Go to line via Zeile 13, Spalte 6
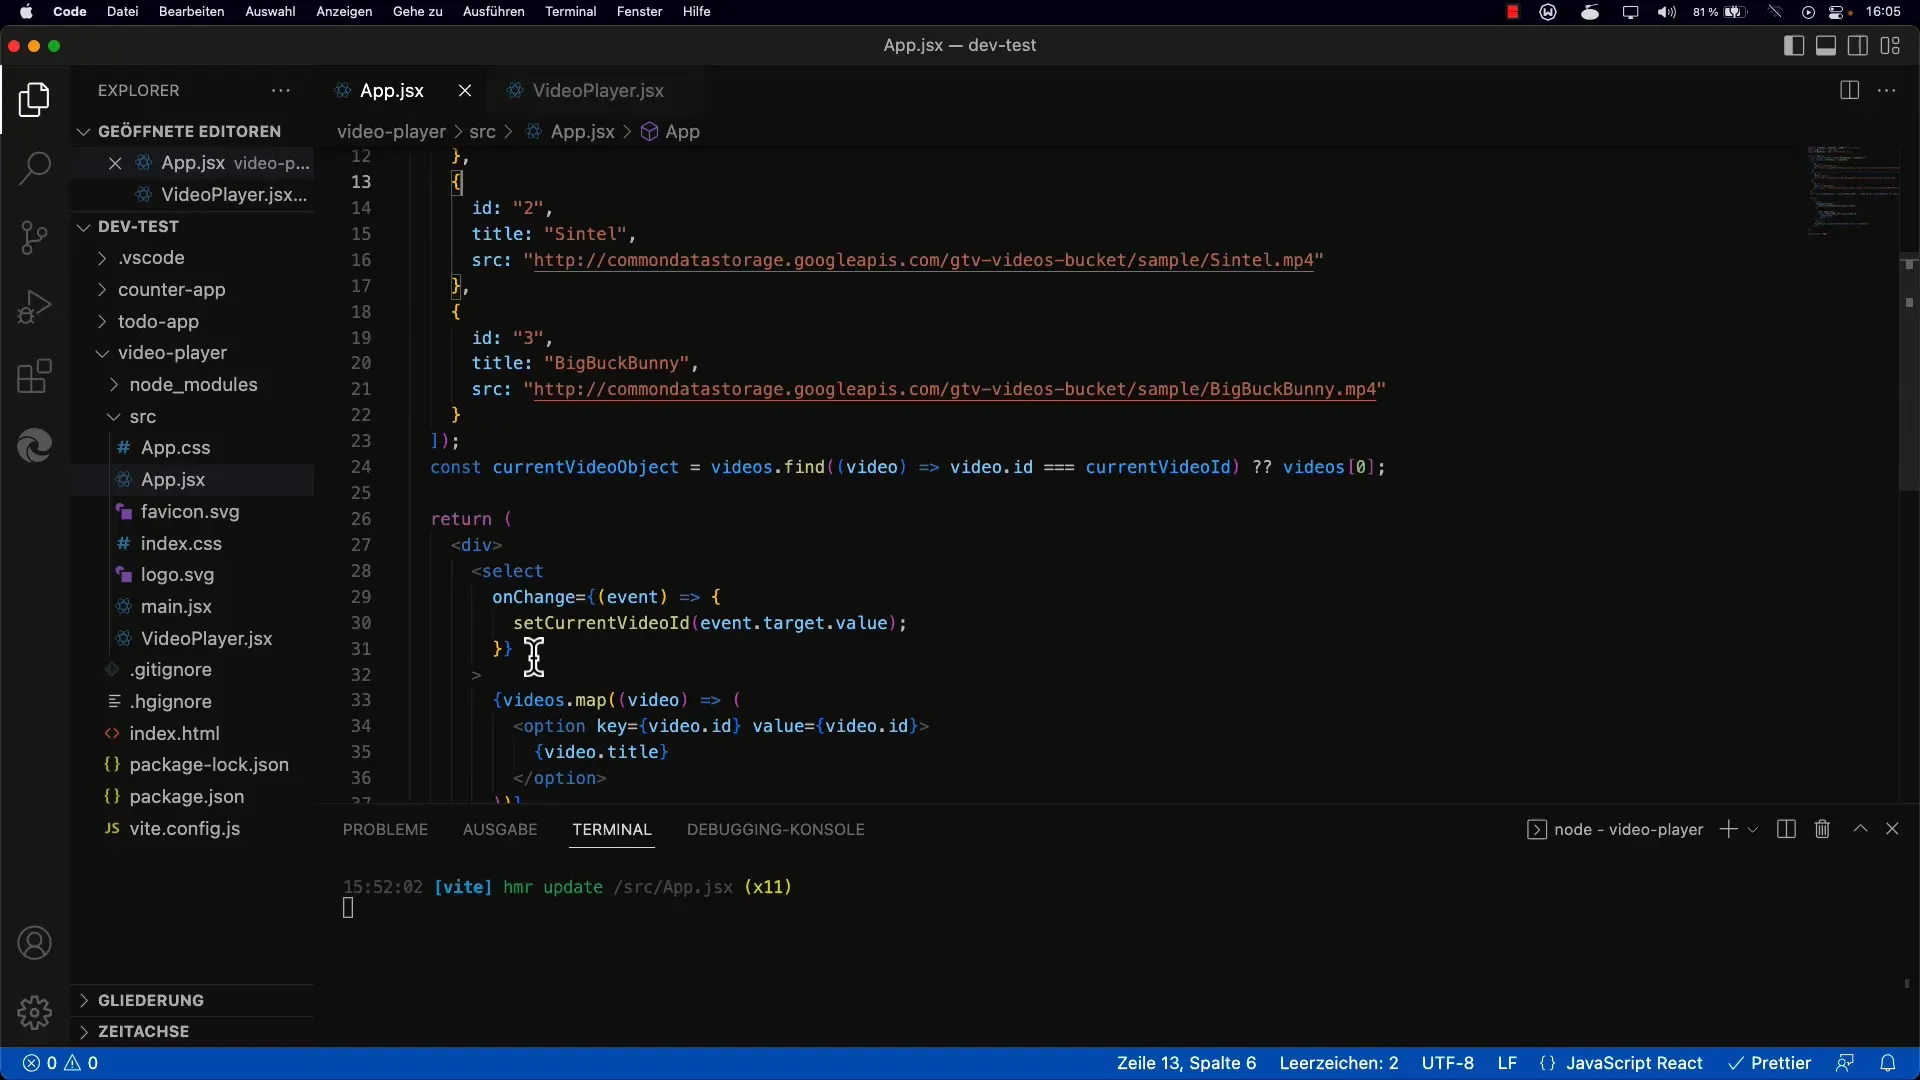Screen dimensions: 1920x1080 [x=1186, y=1063]
